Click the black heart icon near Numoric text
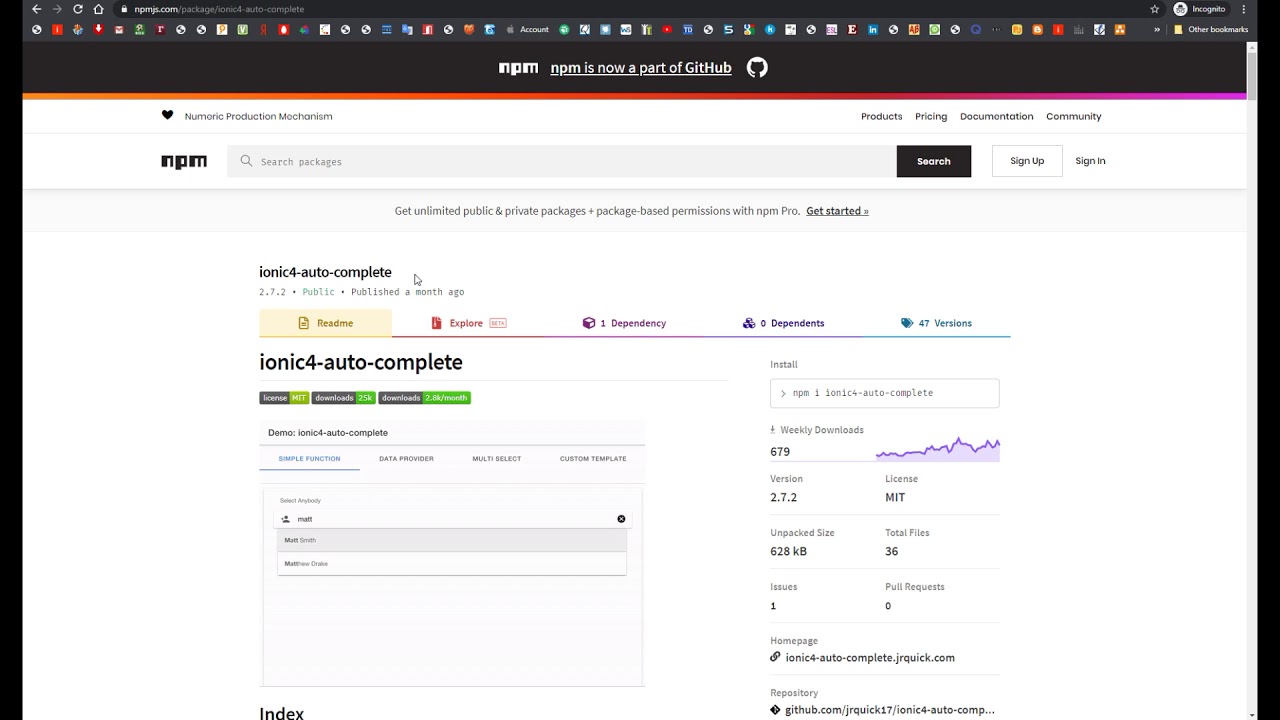Image resolution: width=1280 pixels, height=720 pixels. (167, 115)
